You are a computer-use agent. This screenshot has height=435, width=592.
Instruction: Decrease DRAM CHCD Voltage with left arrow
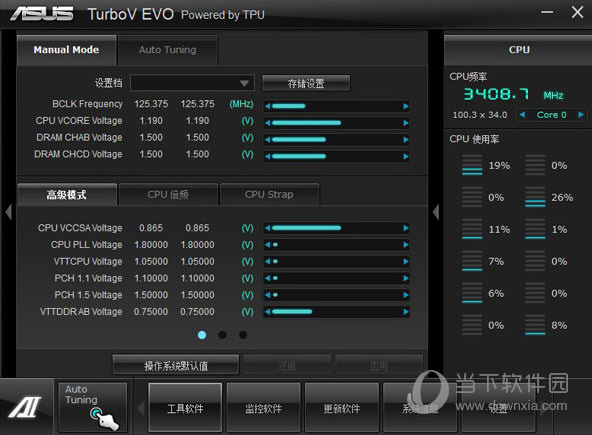[x=267, y=156]
